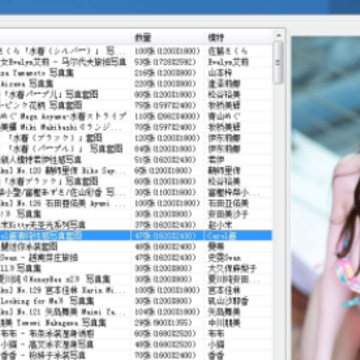Select the highlighted Carol酱 row
This screenshot has width=360, height=360.
135,236
